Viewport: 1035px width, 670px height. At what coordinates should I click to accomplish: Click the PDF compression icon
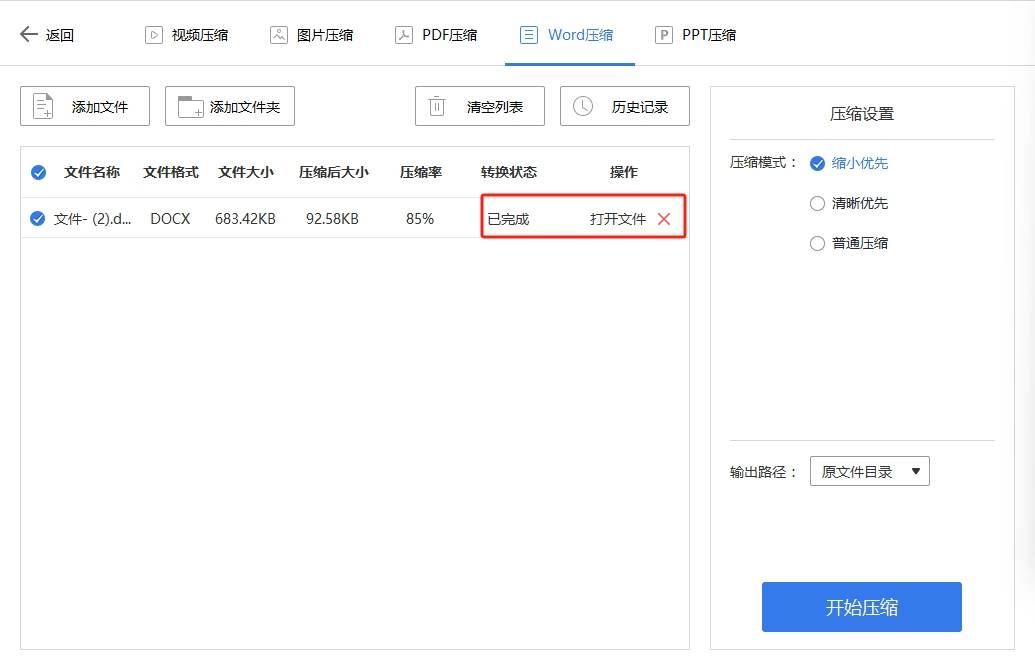[x=404, y=34]
